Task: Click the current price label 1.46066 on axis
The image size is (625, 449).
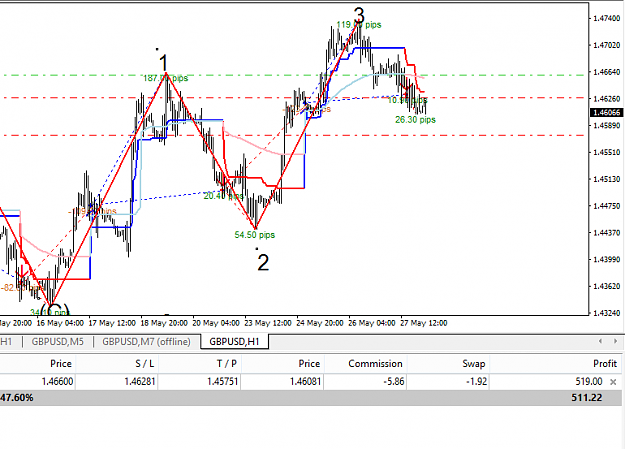Action: [x=606, y=112]
